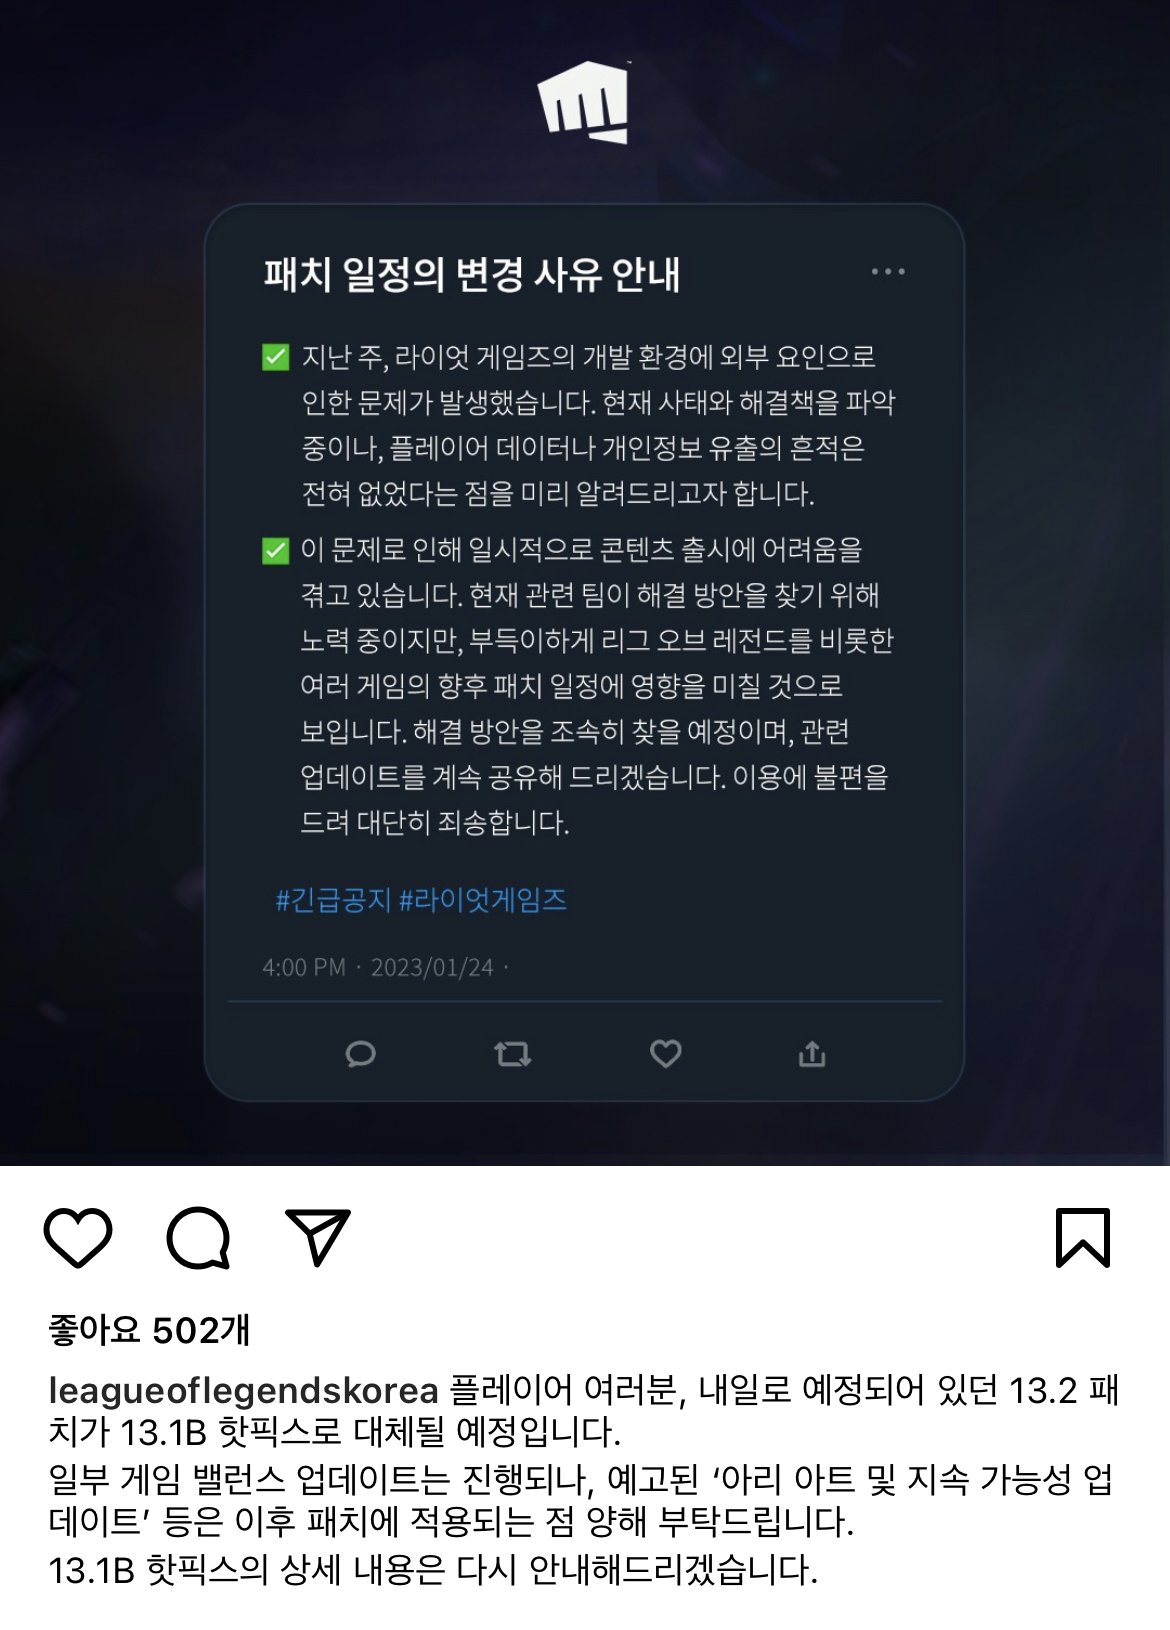Click the small heart icon inside the card
Image resolution: width=1170 pixels, height=1630 pixels.
coord(666,1053)
